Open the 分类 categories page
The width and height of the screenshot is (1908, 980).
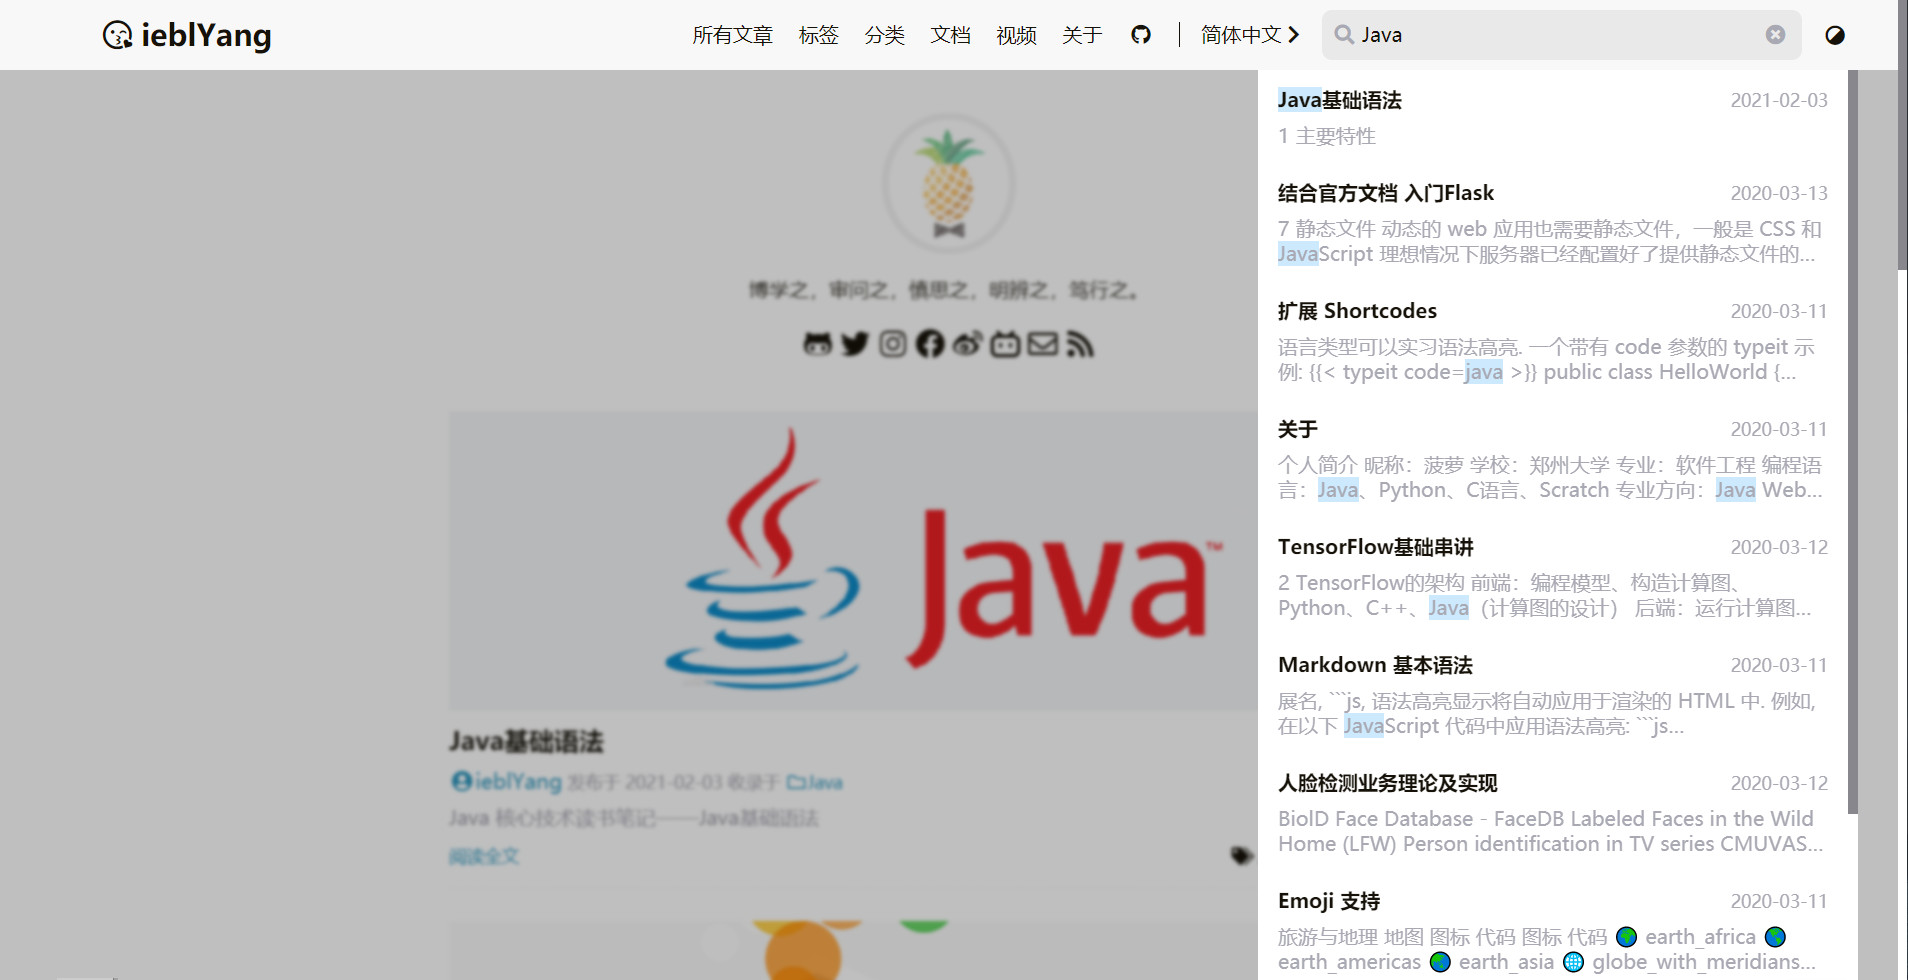tap(884, 35)
